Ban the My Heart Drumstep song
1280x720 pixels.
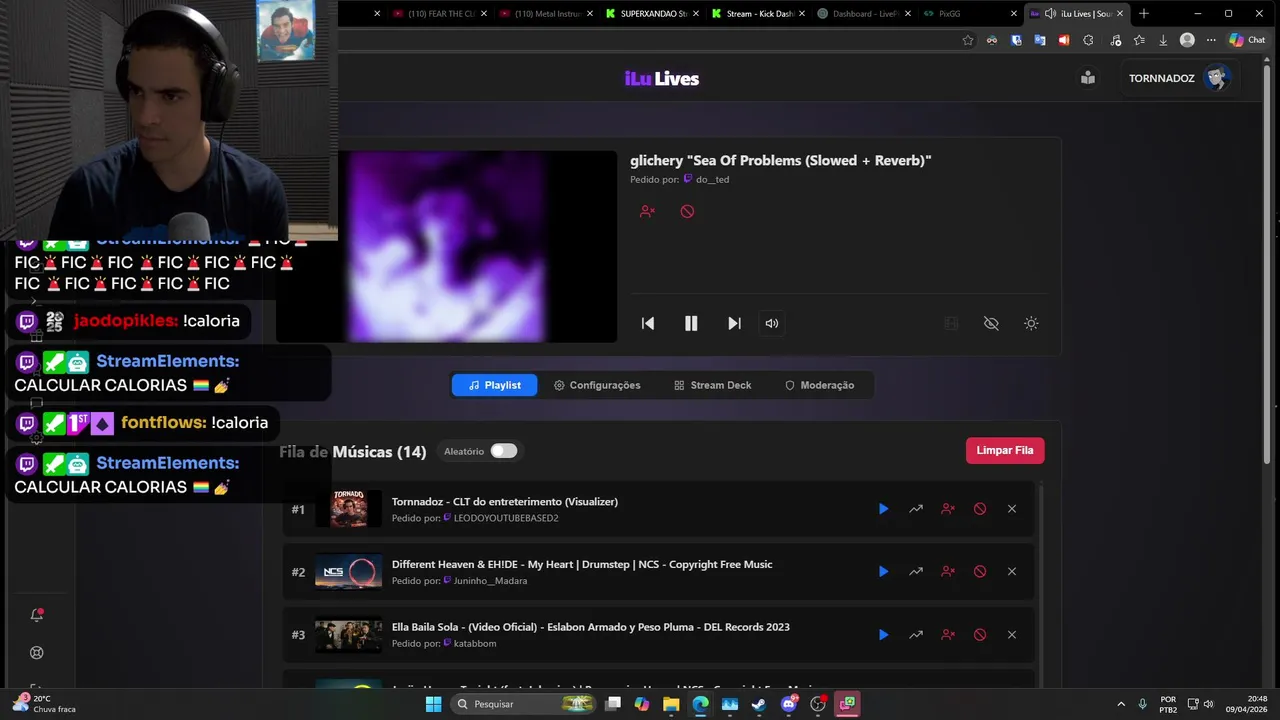tap(980, 572)
